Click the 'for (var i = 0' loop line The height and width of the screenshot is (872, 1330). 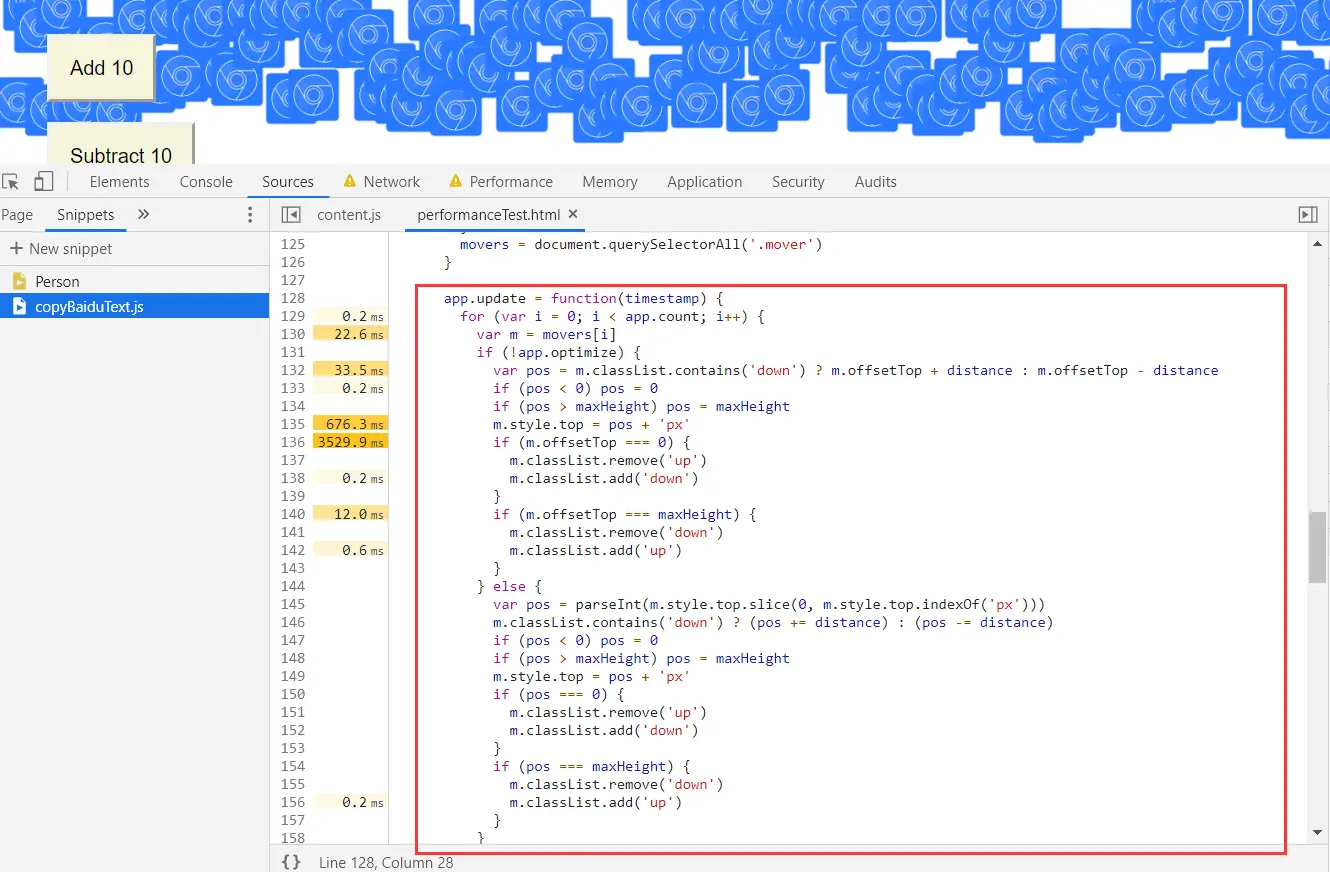(x=612, y=316)
